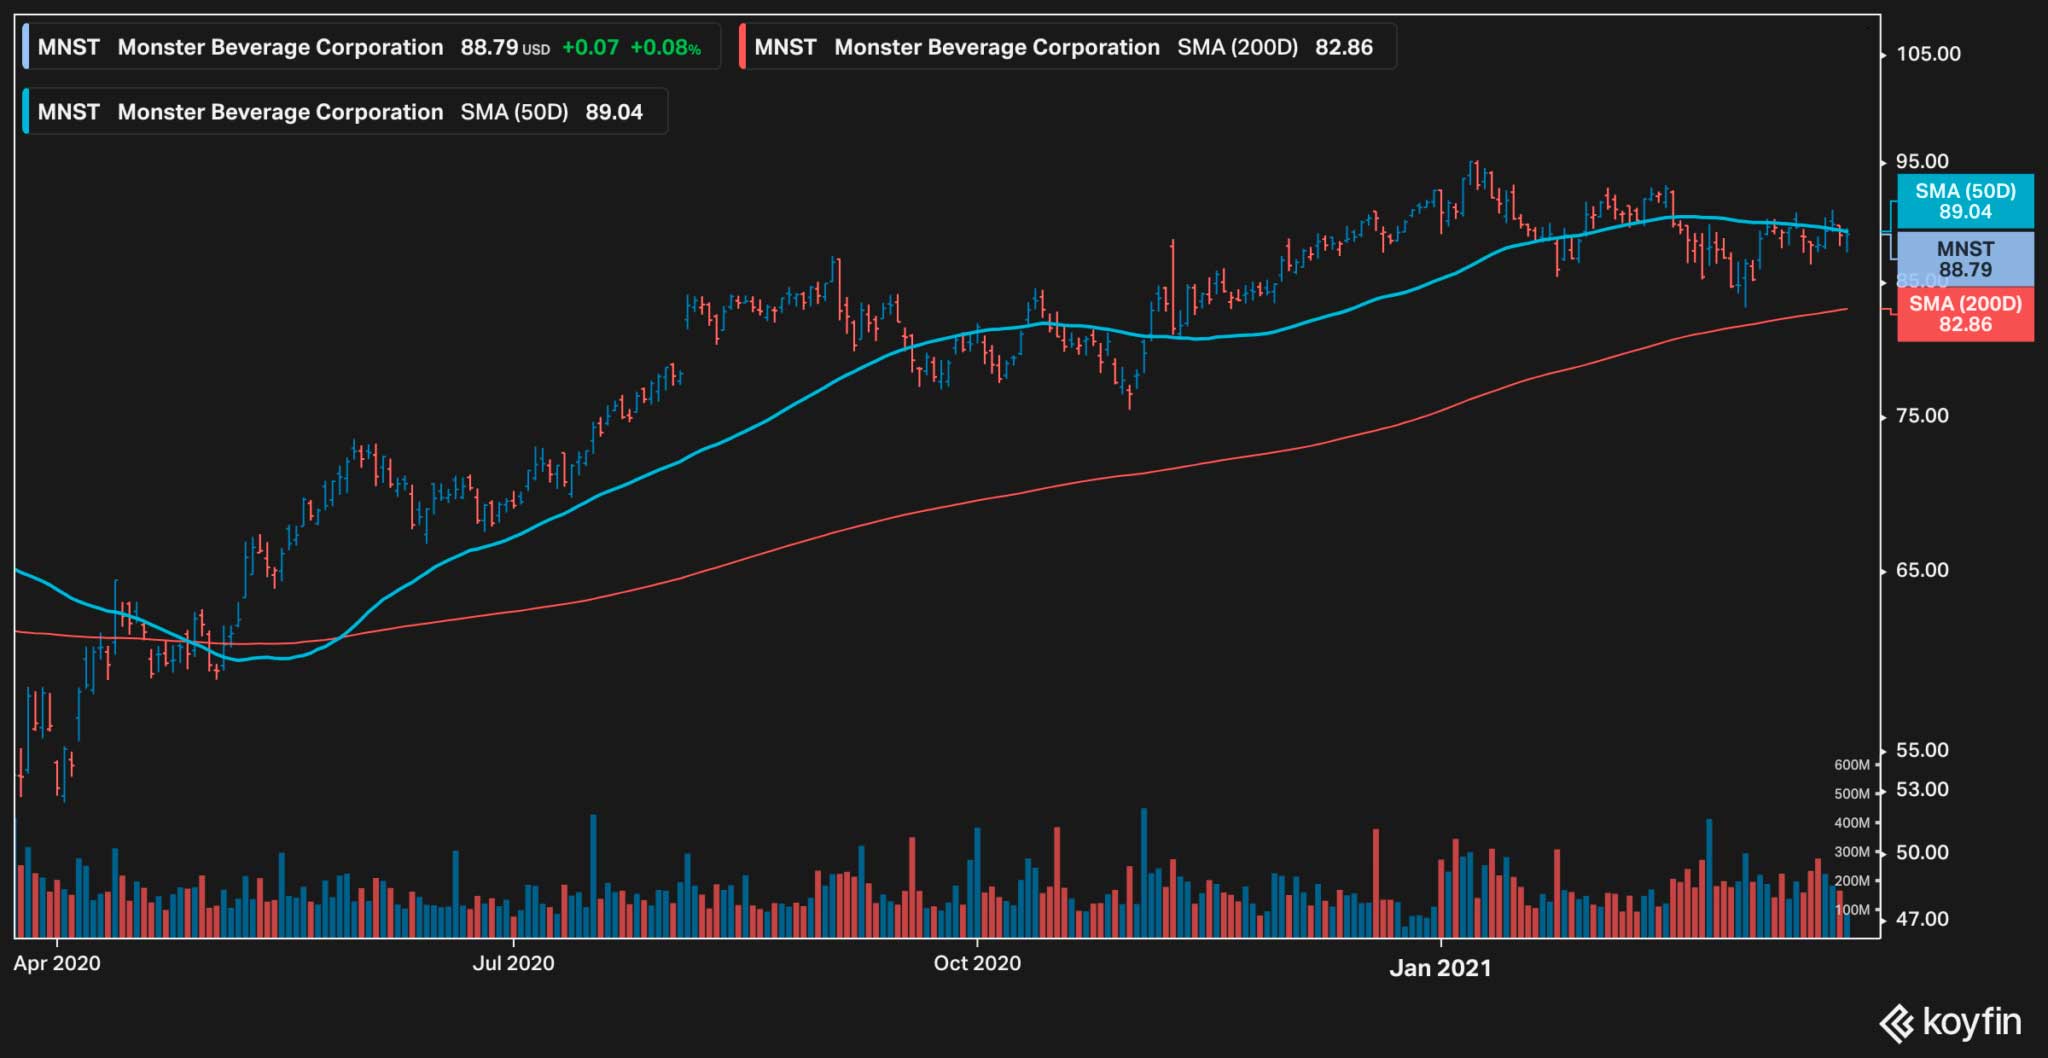The height and width of the screenshot is (1058, 2048).
Task: Click the red color bar of SMA (200D) legend
Action: pos(742,47)
